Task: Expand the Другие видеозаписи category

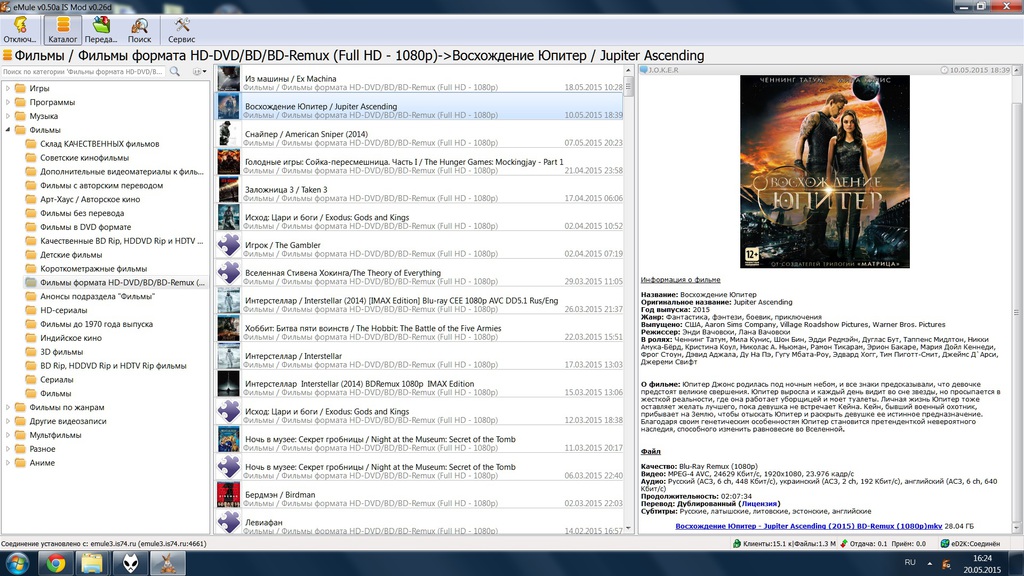Action: click(x=8, y=421)
